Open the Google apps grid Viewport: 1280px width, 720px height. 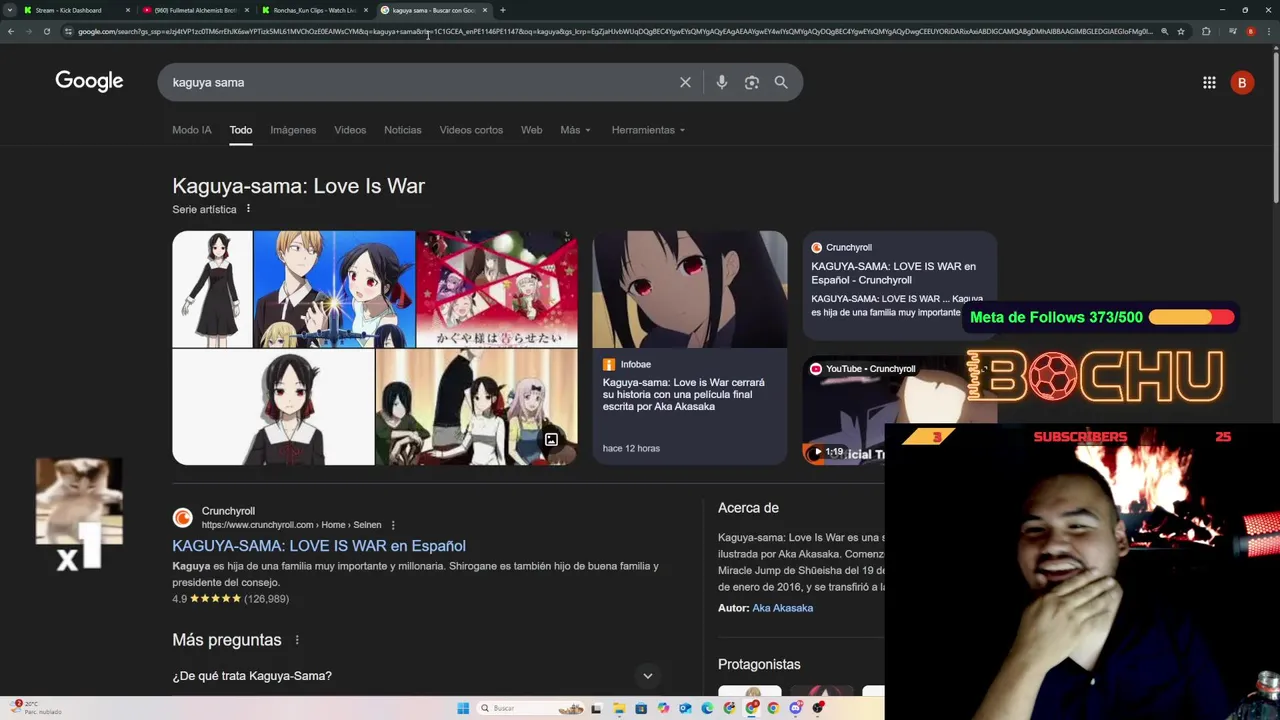[1209, 83]
